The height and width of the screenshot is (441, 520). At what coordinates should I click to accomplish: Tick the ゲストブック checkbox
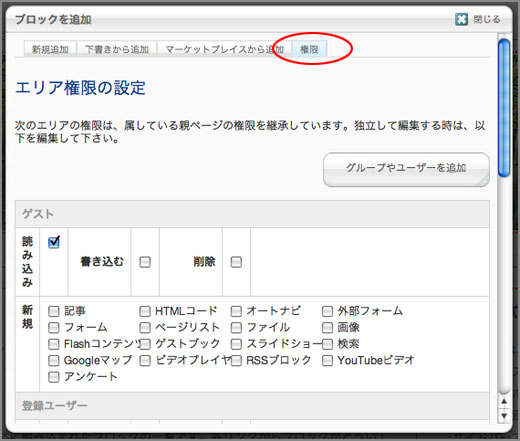tap(145, 344)
